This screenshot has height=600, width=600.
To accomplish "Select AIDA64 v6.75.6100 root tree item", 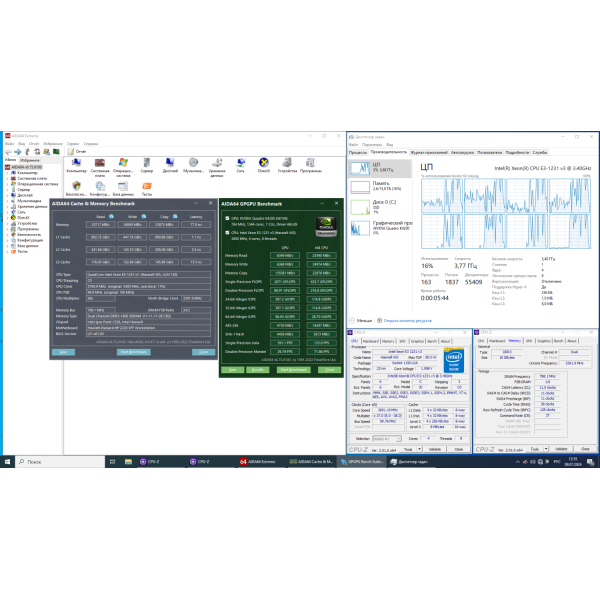I will pos(24,167).
